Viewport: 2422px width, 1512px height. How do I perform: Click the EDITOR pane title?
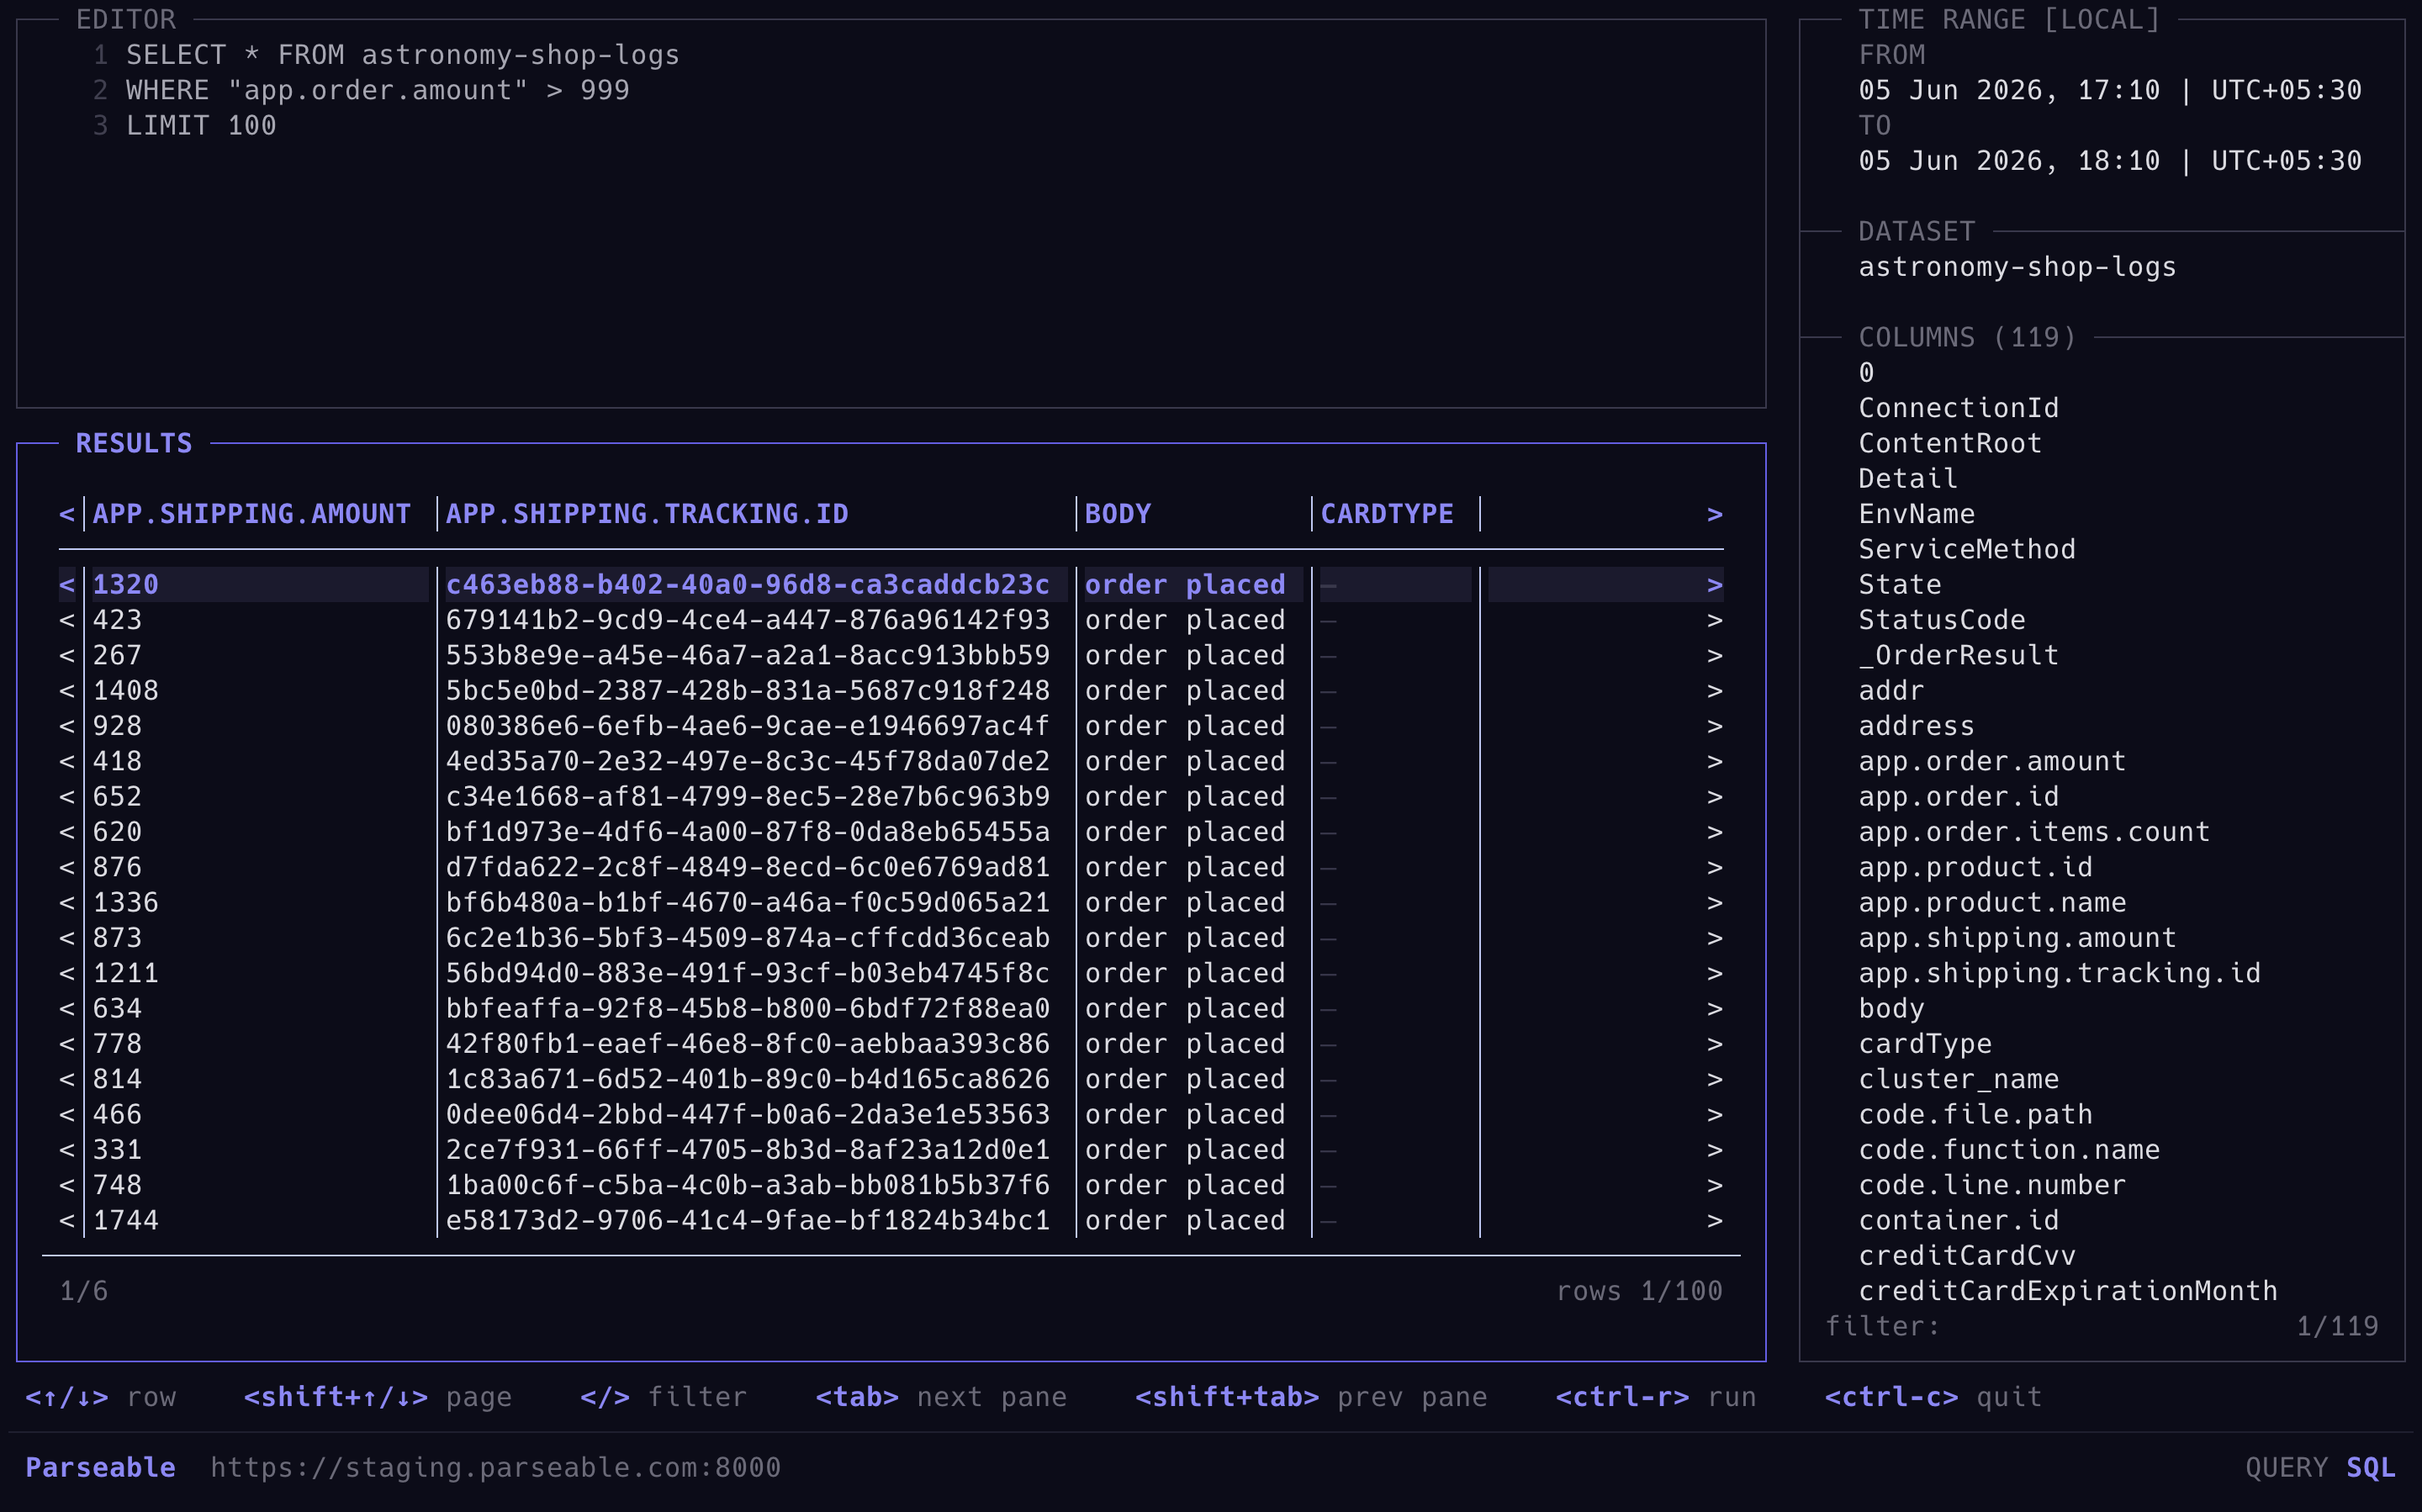tap(126, 20)
